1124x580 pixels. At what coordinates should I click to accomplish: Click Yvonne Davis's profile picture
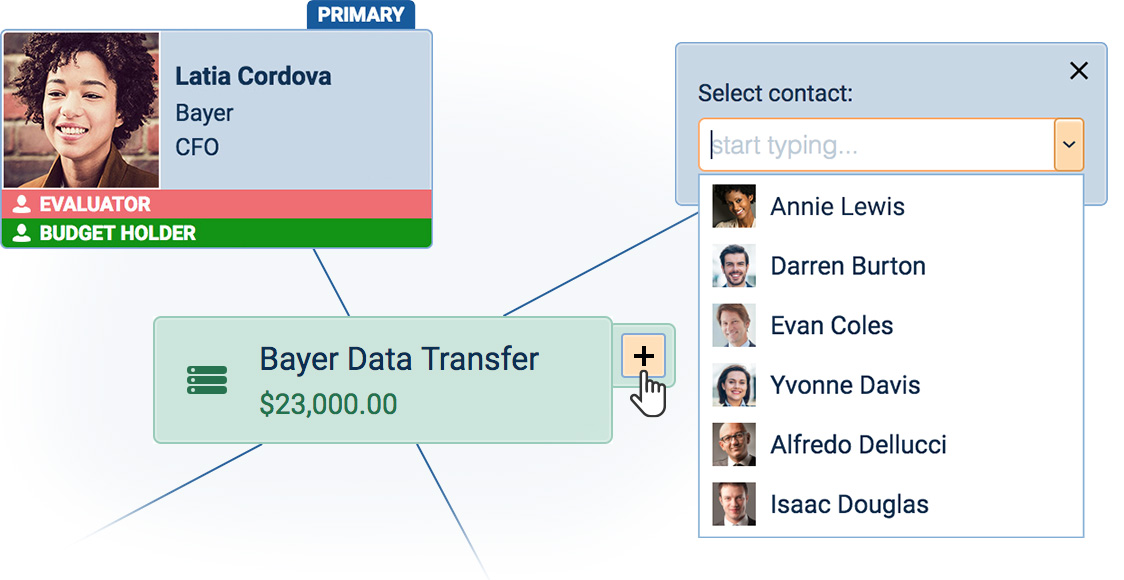[x=734, y=384]
